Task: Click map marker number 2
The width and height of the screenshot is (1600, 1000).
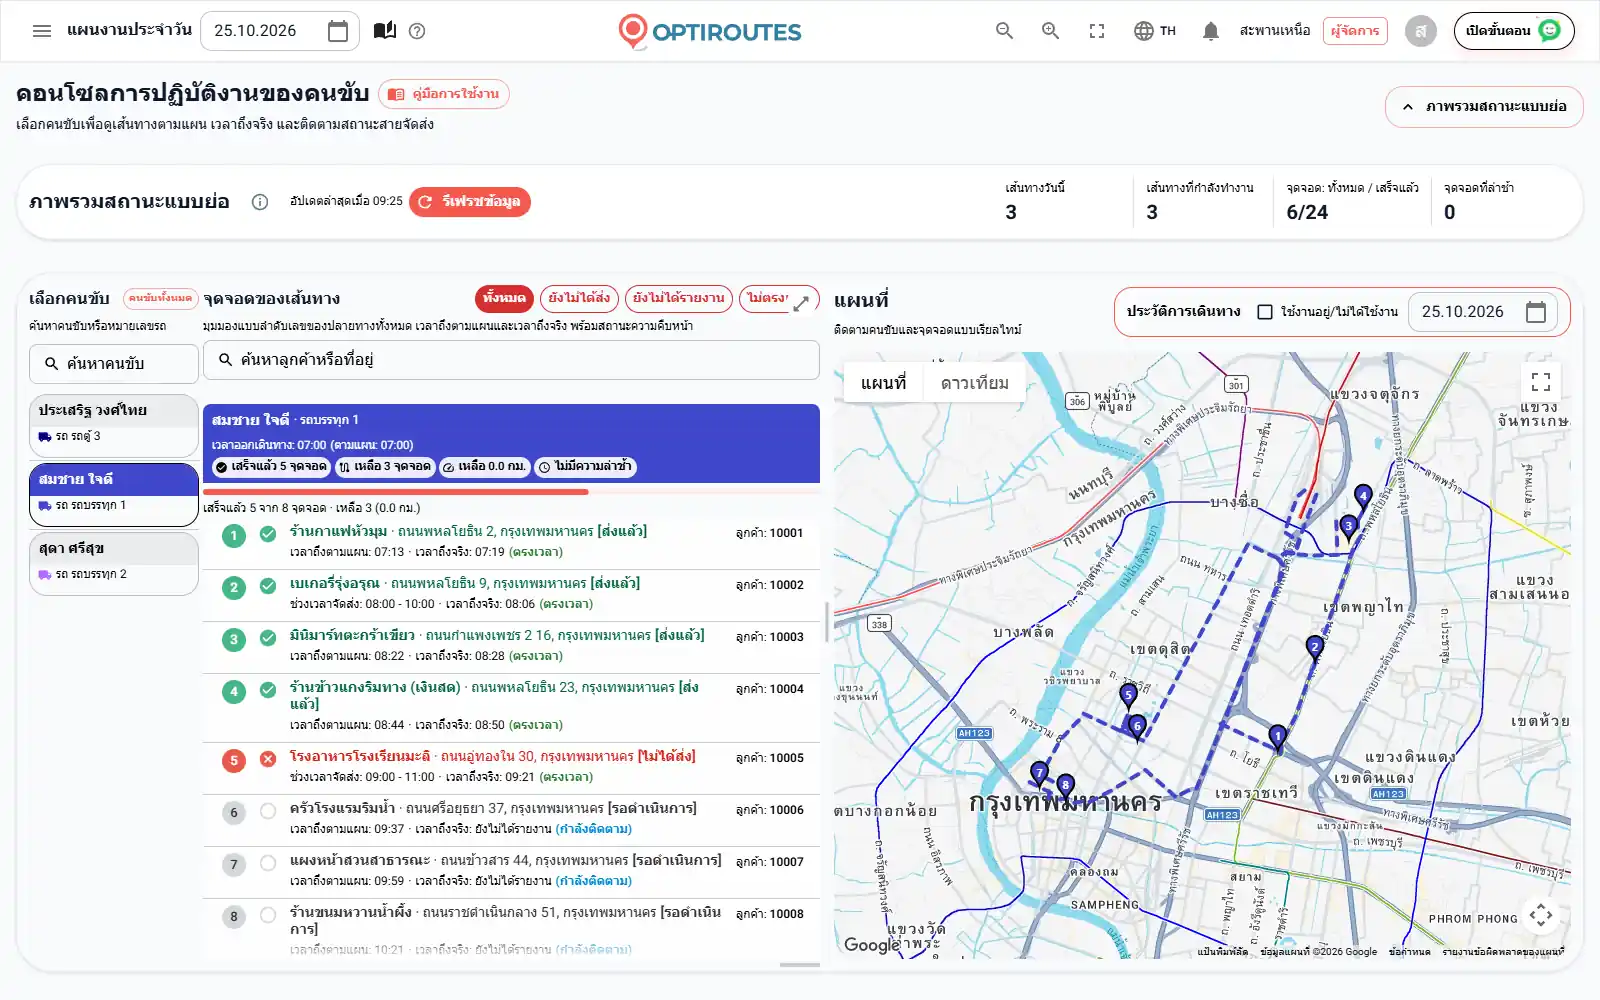Action: pyautogui.click(x=1314, y=649)
